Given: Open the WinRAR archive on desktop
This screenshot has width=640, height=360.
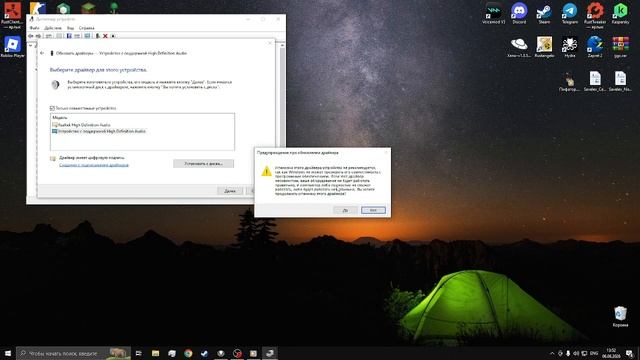Looking at the screenshot, I should (620, 47).
